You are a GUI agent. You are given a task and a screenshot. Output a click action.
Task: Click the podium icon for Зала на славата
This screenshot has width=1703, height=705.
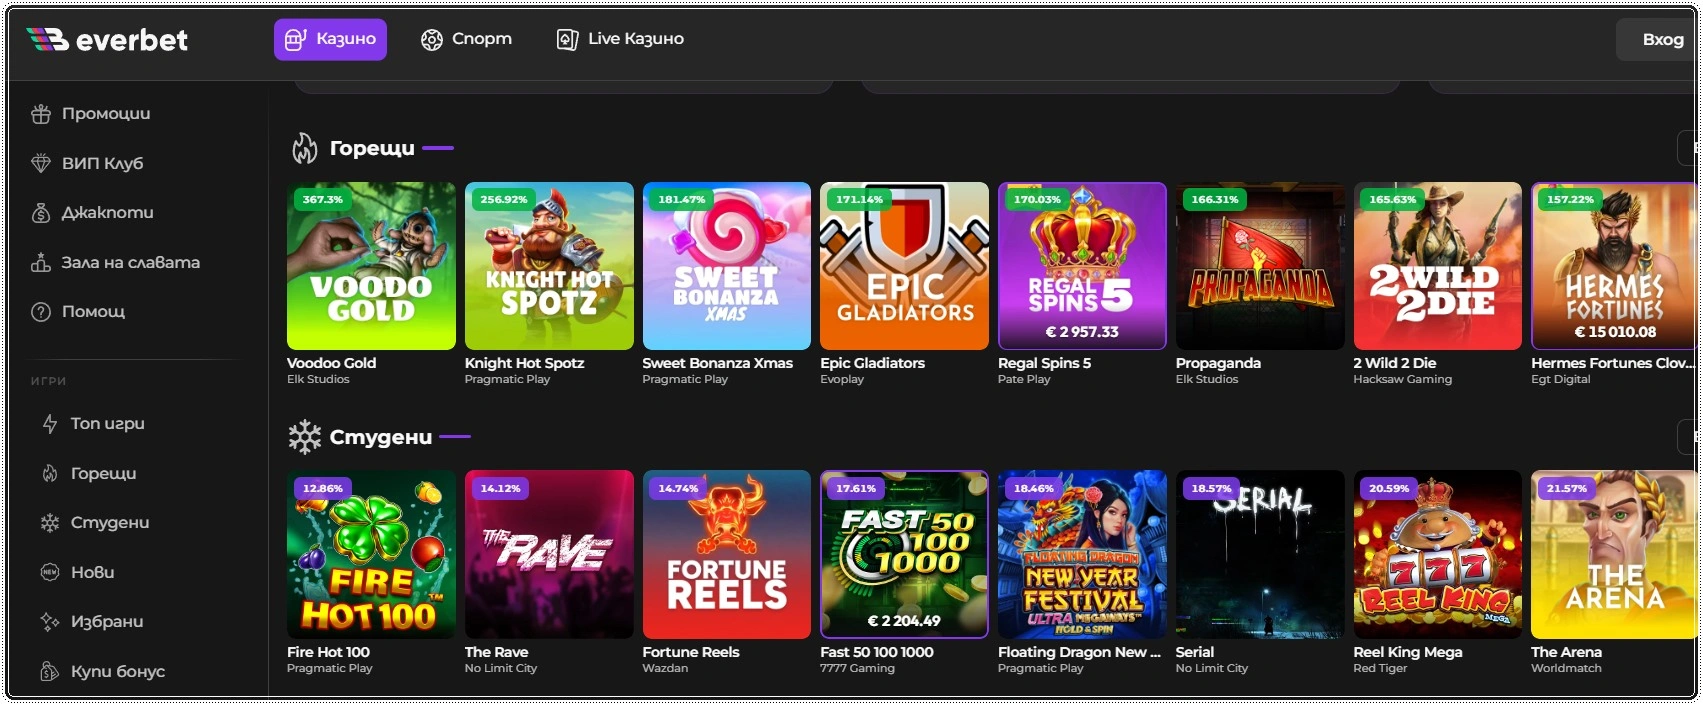41,263
